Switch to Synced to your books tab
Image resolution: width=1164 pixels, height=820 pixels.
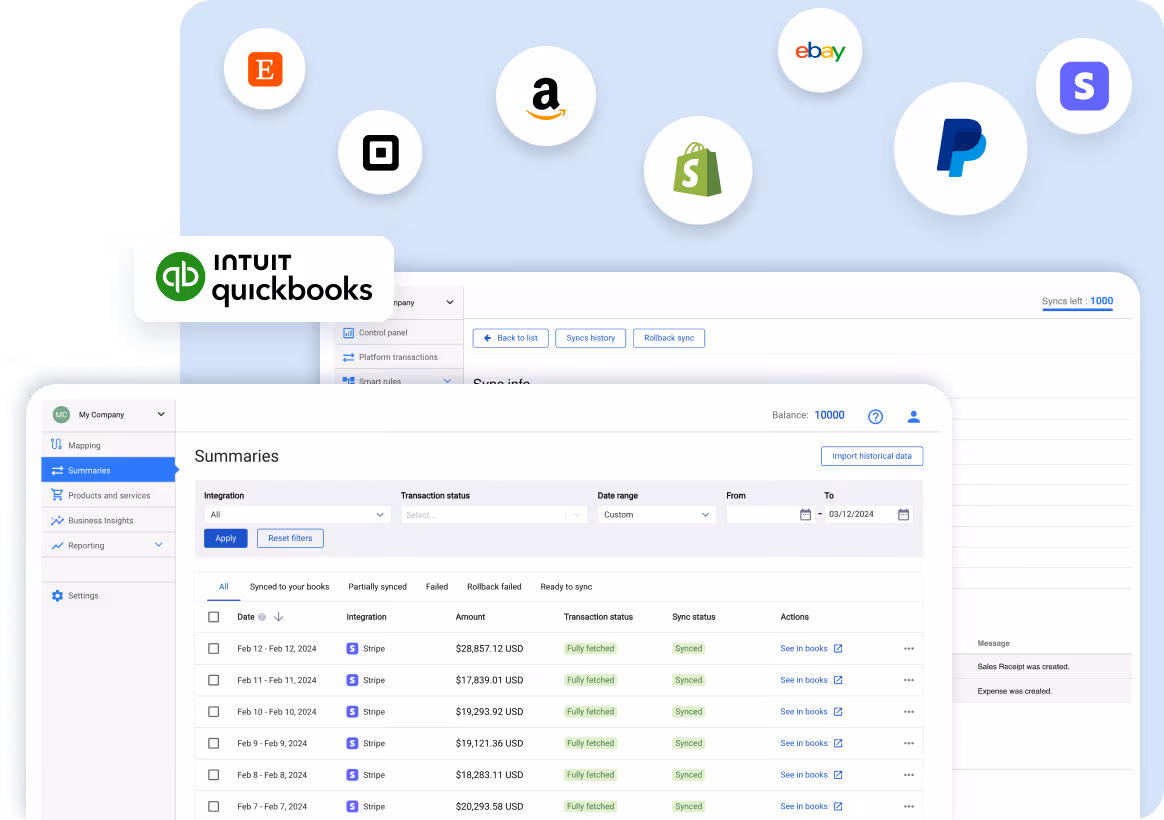(x=290, y=586)
